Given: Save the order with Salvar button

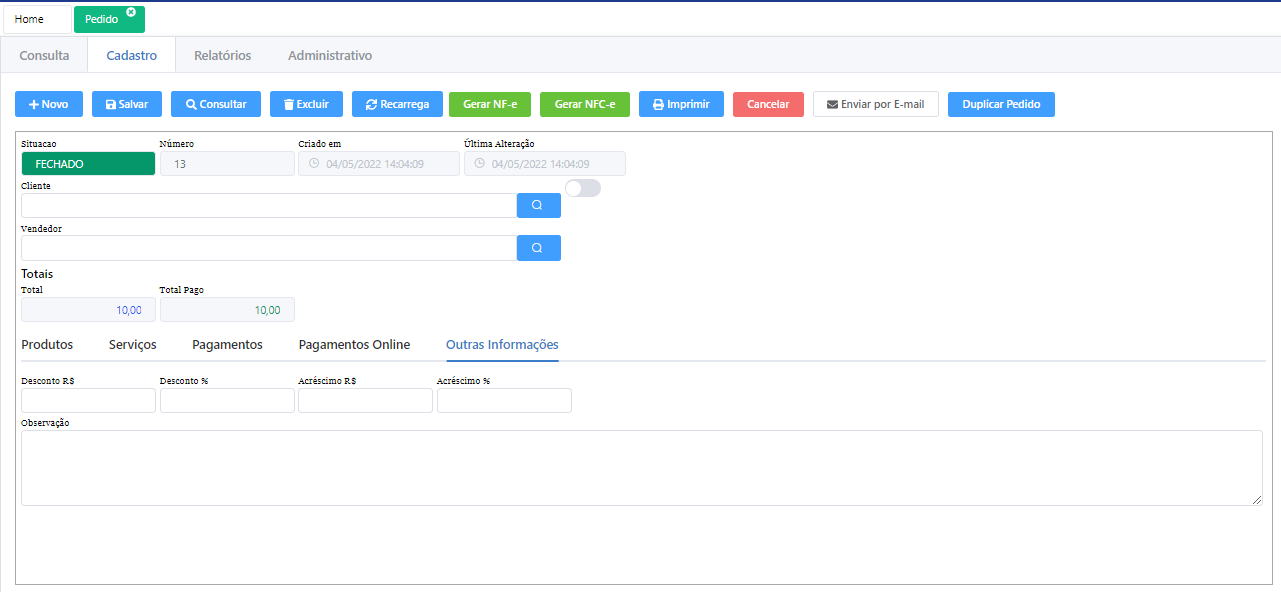Looking at the screenshot, I should (x=126, y=104).
